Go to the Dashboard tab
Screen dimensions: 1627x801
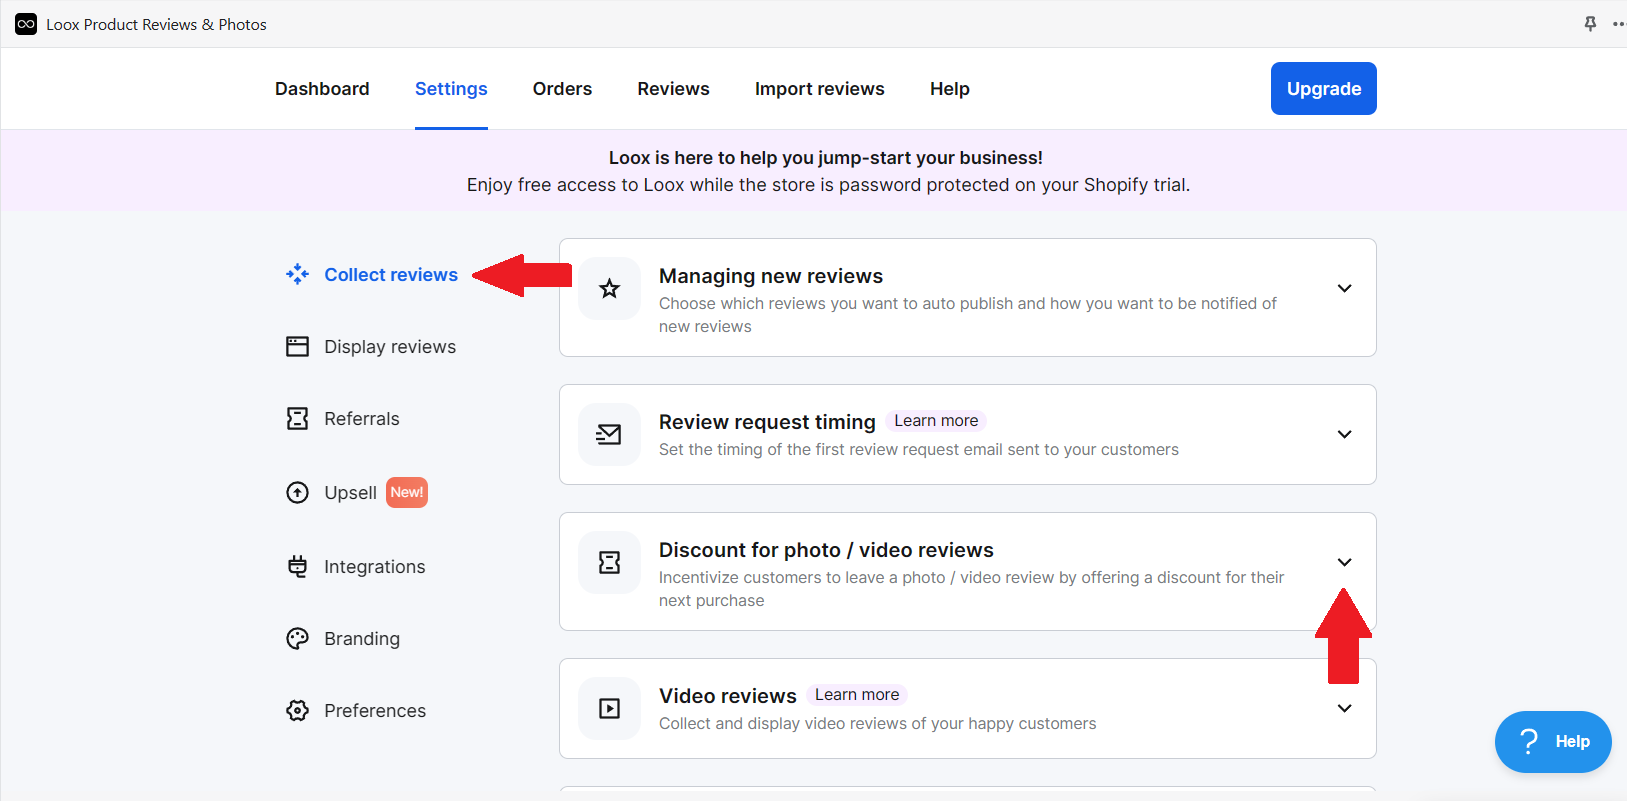(322, 89)
